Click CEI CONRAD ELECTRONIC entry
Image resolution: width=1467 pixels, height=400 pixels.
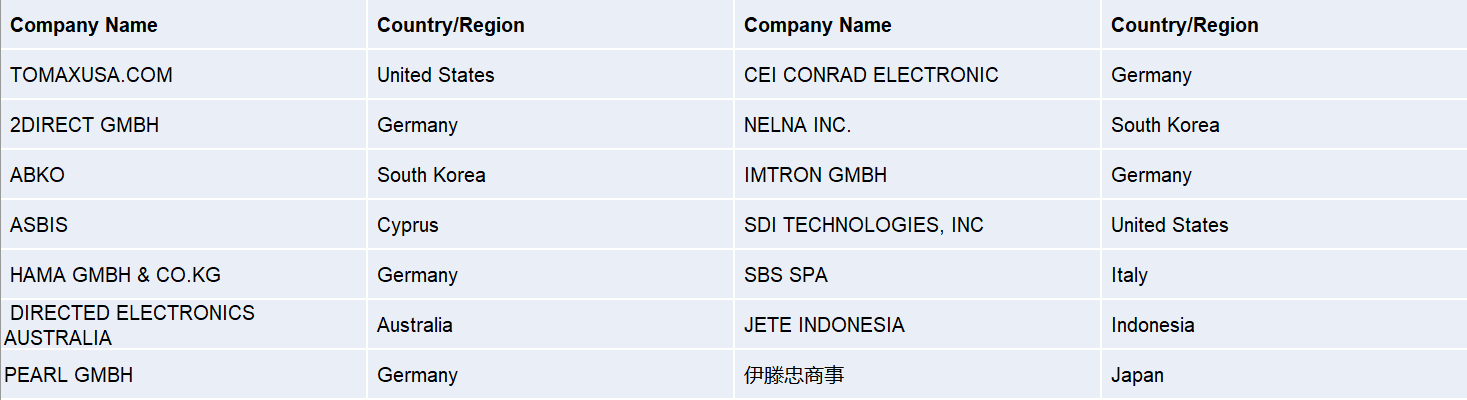(917, 75)
